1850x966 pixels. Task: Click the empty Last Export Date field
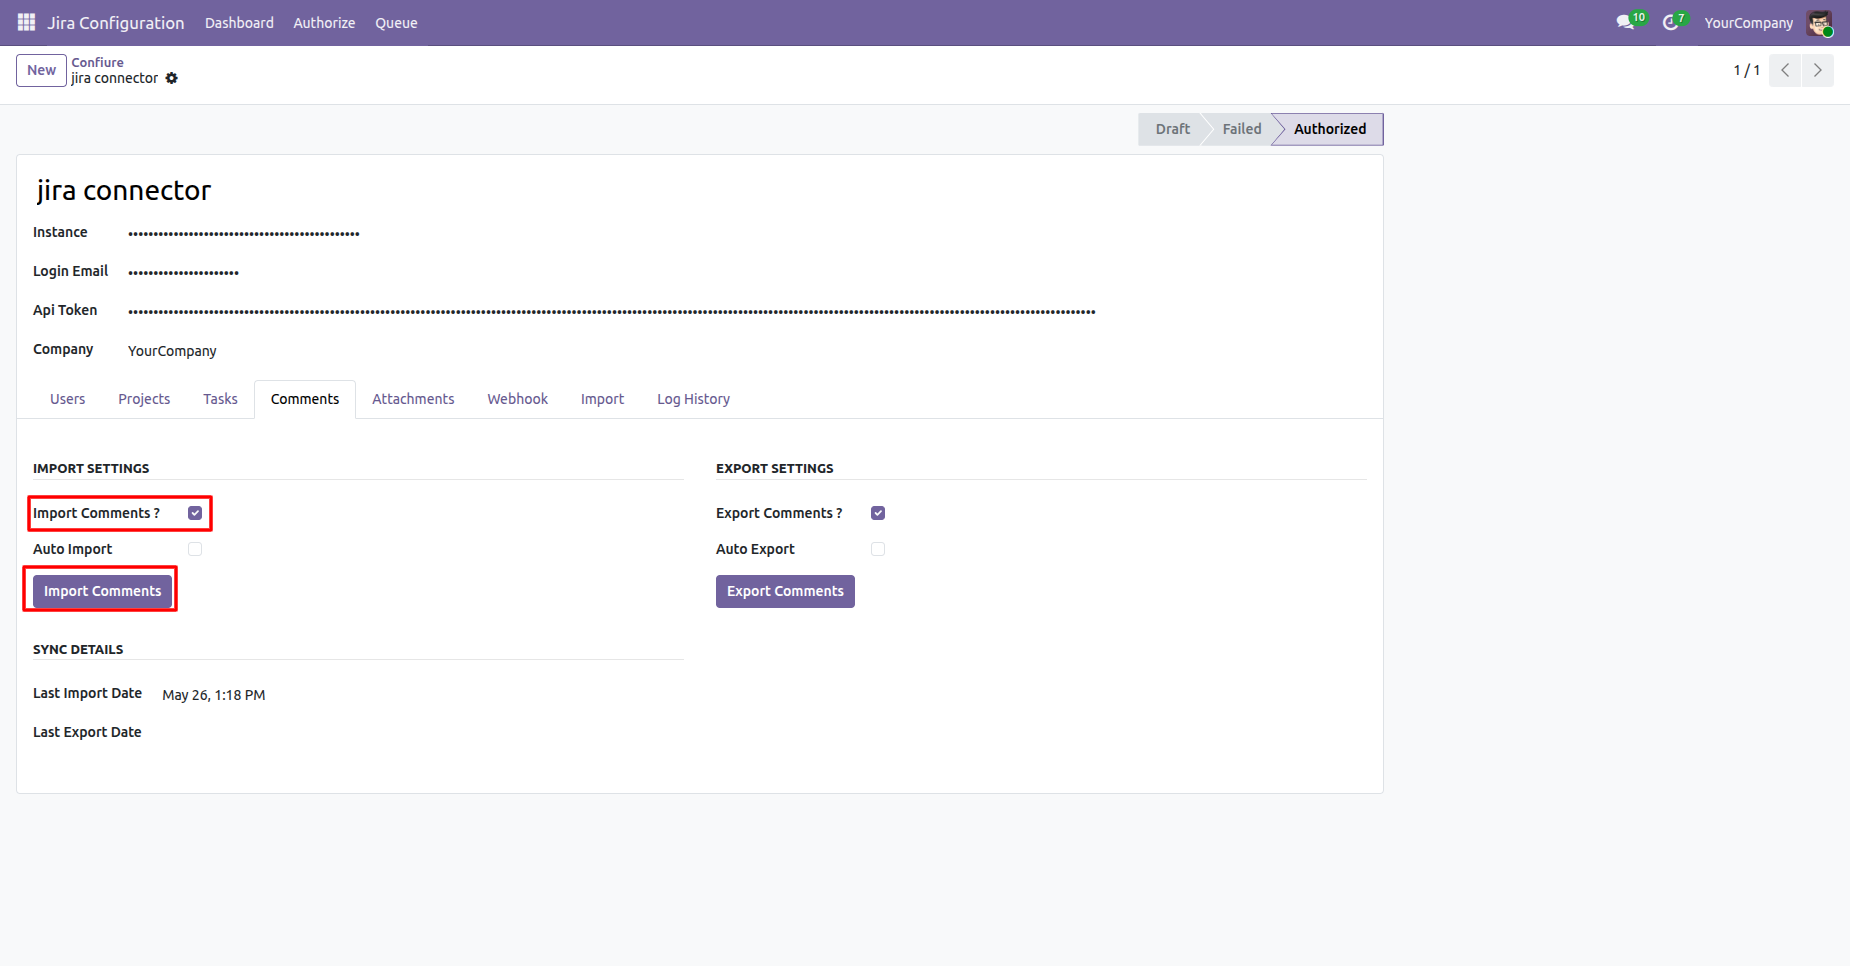click(x=422, y=733)
